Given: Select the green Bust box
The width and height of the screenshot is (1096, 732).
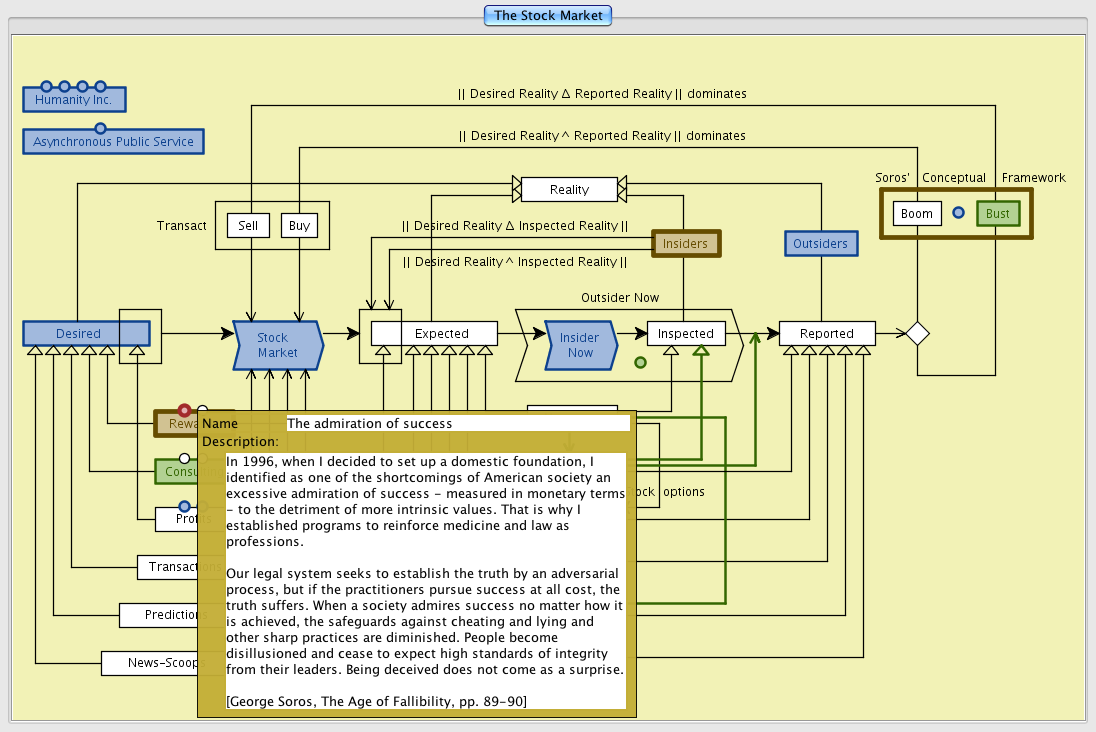Looking at the screenshot, I should tap(997, 214).
